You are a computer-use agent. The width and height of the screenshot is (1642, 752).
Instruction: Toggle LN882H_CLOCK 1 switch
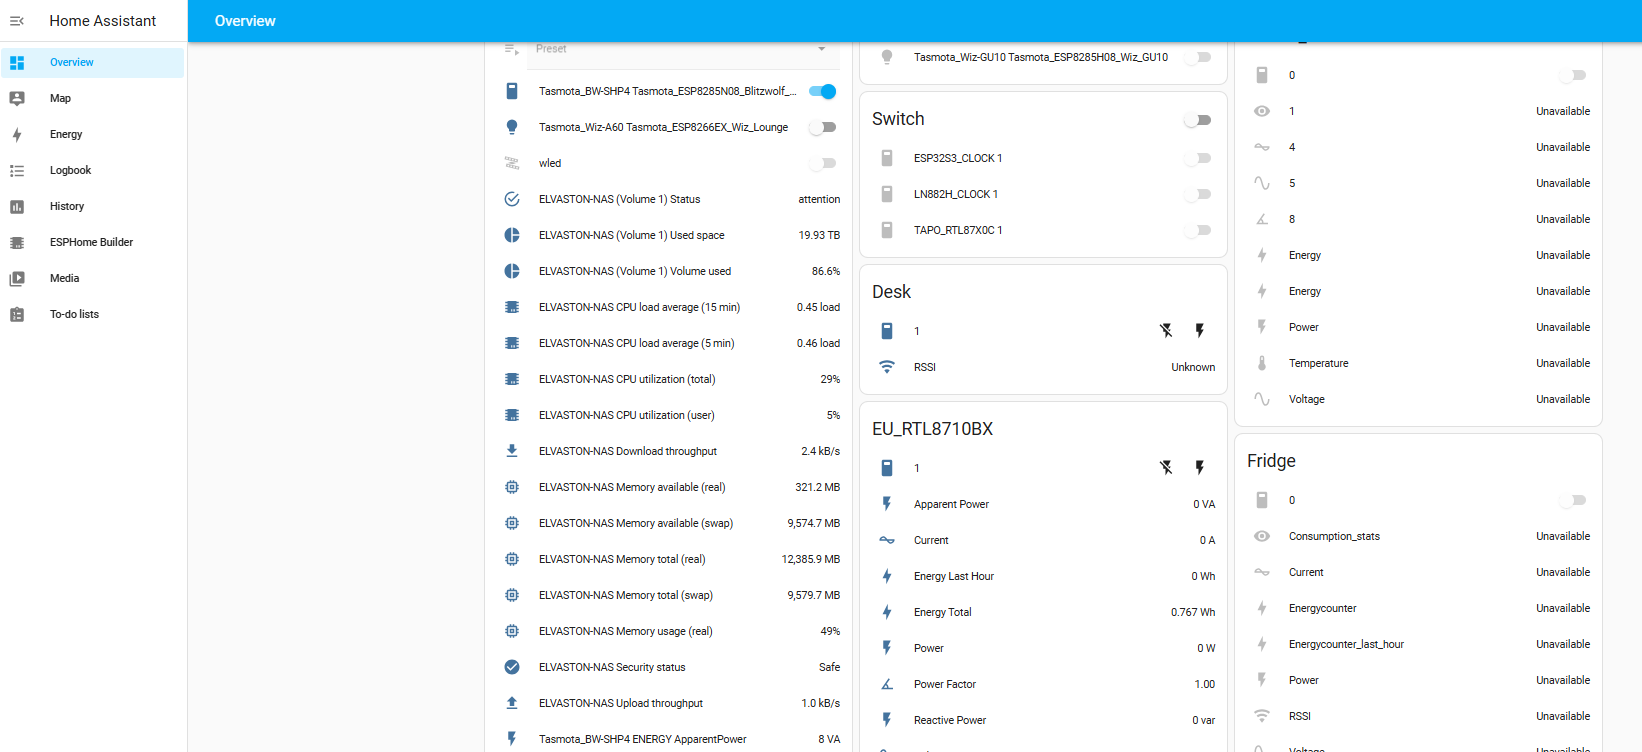[1198, 194]
